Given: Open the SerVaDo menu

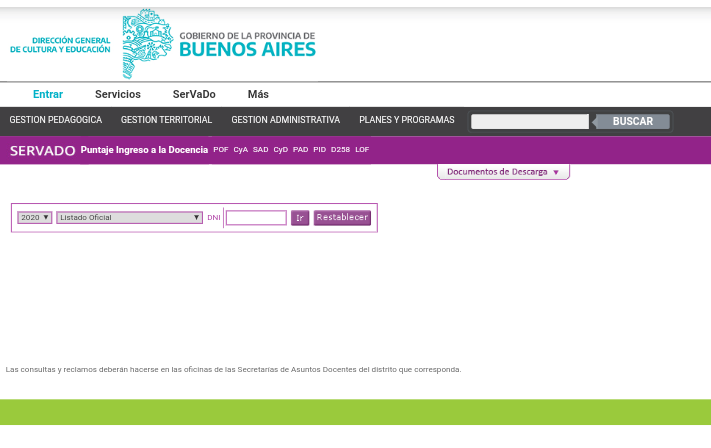Looking at the screenshot, I should coord(194,94).
